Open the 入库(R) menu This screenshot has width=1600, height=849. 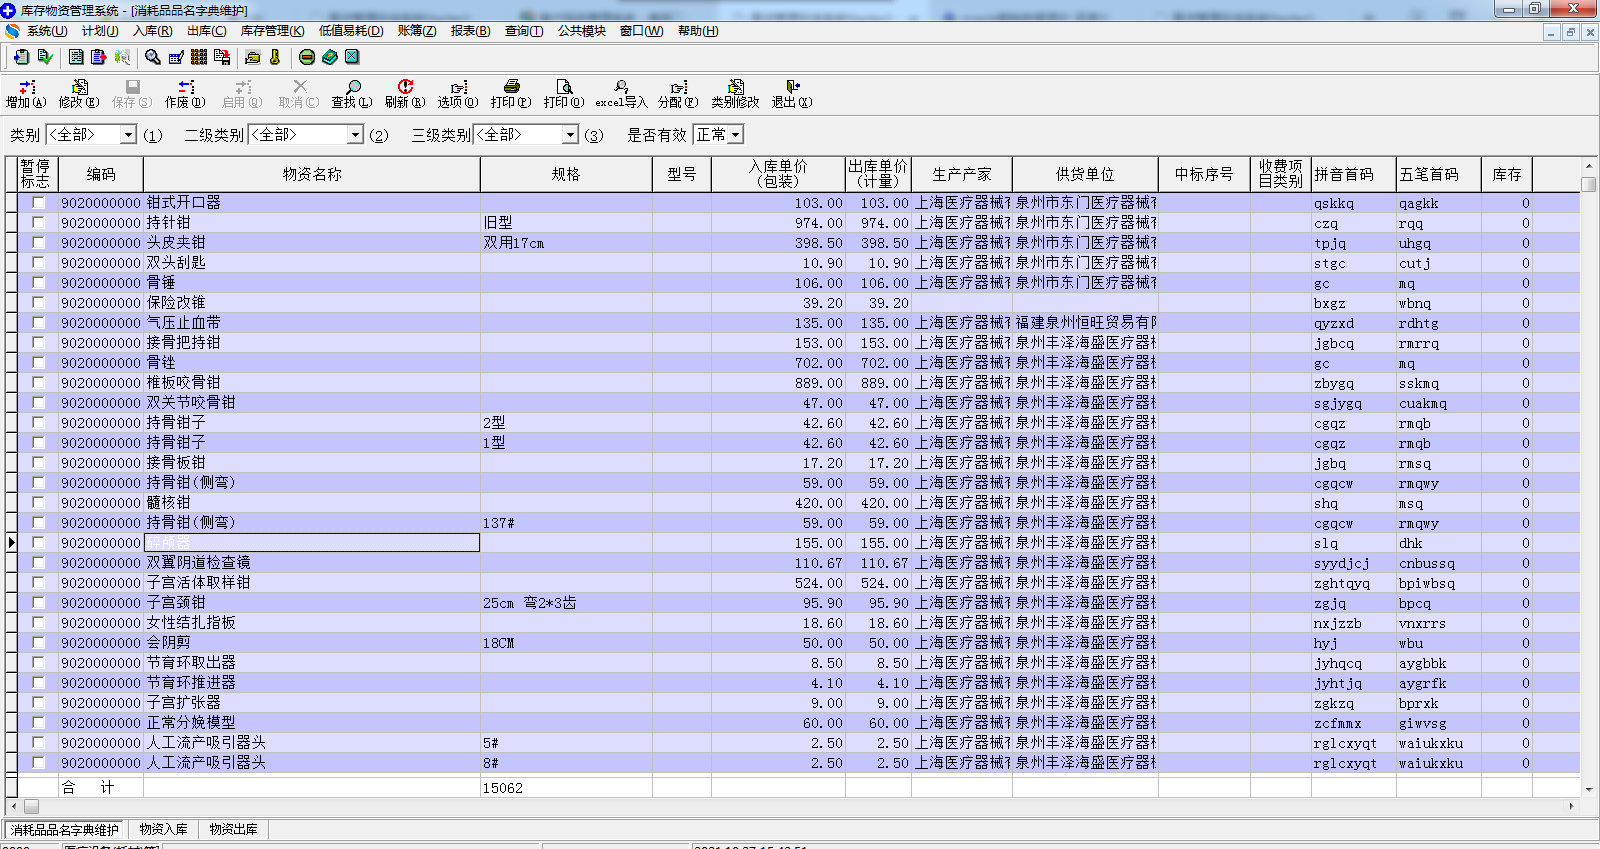coord(152,31)
